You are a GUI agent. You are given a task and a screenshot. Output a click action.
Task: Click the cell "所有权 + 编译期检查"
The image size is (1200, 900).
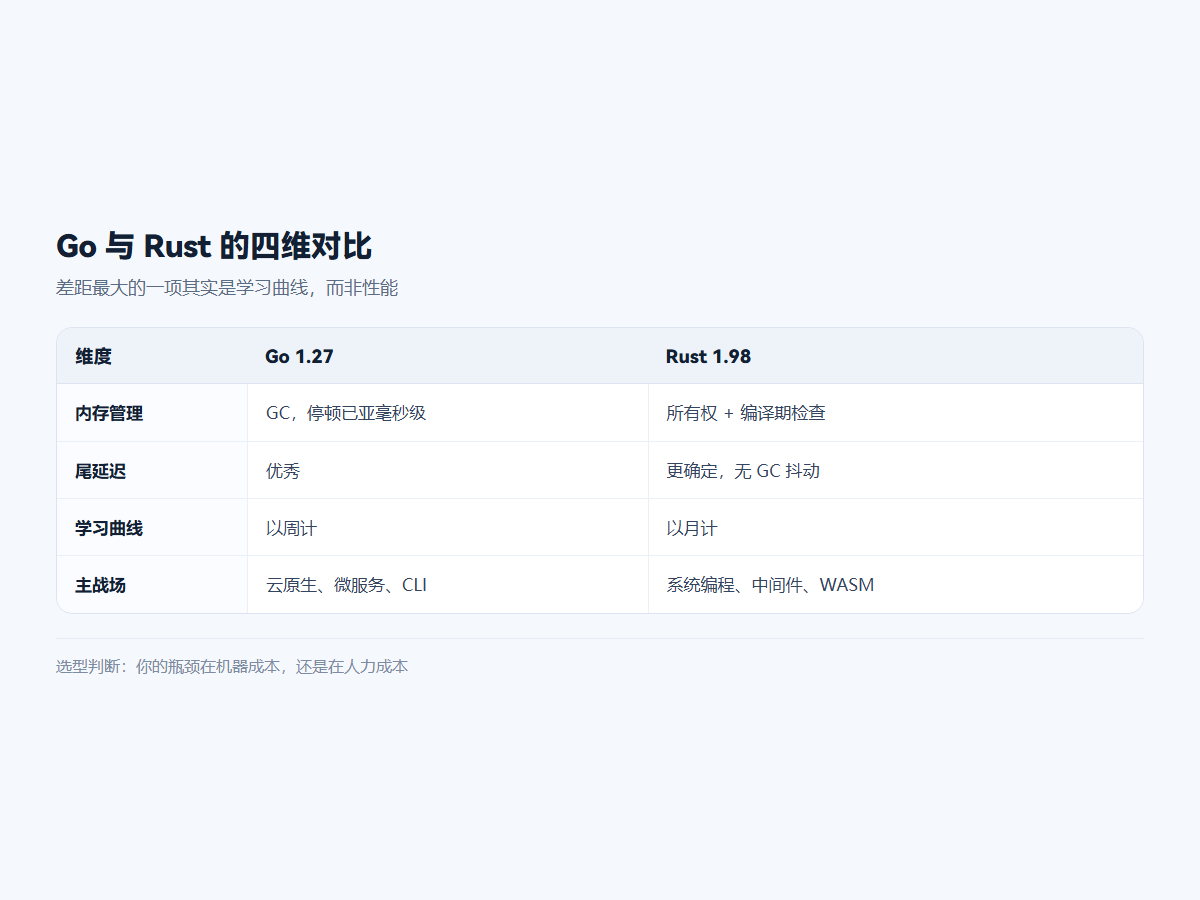(x=895, y=413)
